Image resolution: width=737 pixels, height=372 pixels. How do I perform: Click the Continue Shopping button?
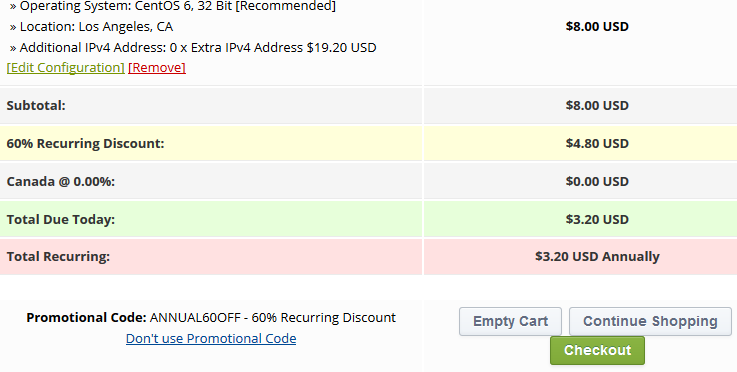[x=650, y=321]
